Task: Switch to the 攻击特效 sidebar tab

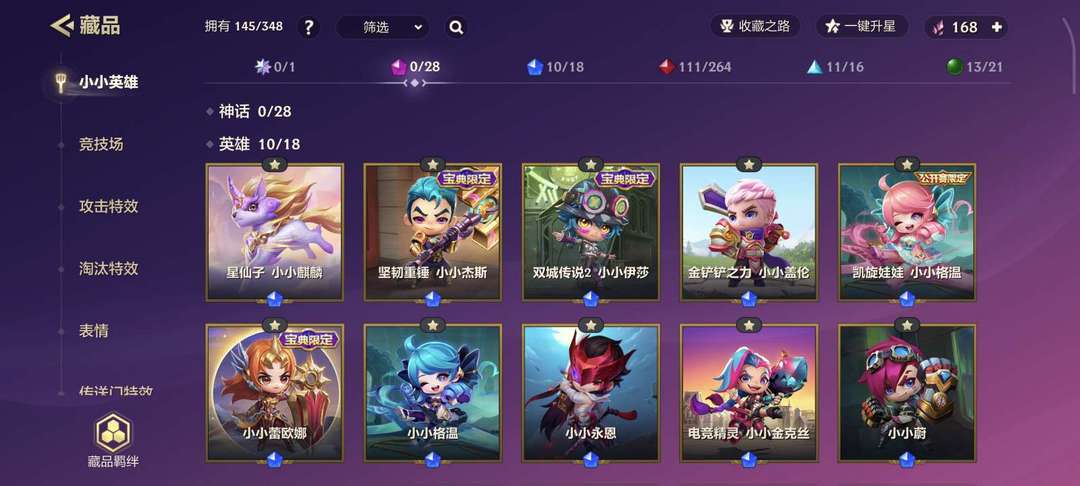Action: 108,207
